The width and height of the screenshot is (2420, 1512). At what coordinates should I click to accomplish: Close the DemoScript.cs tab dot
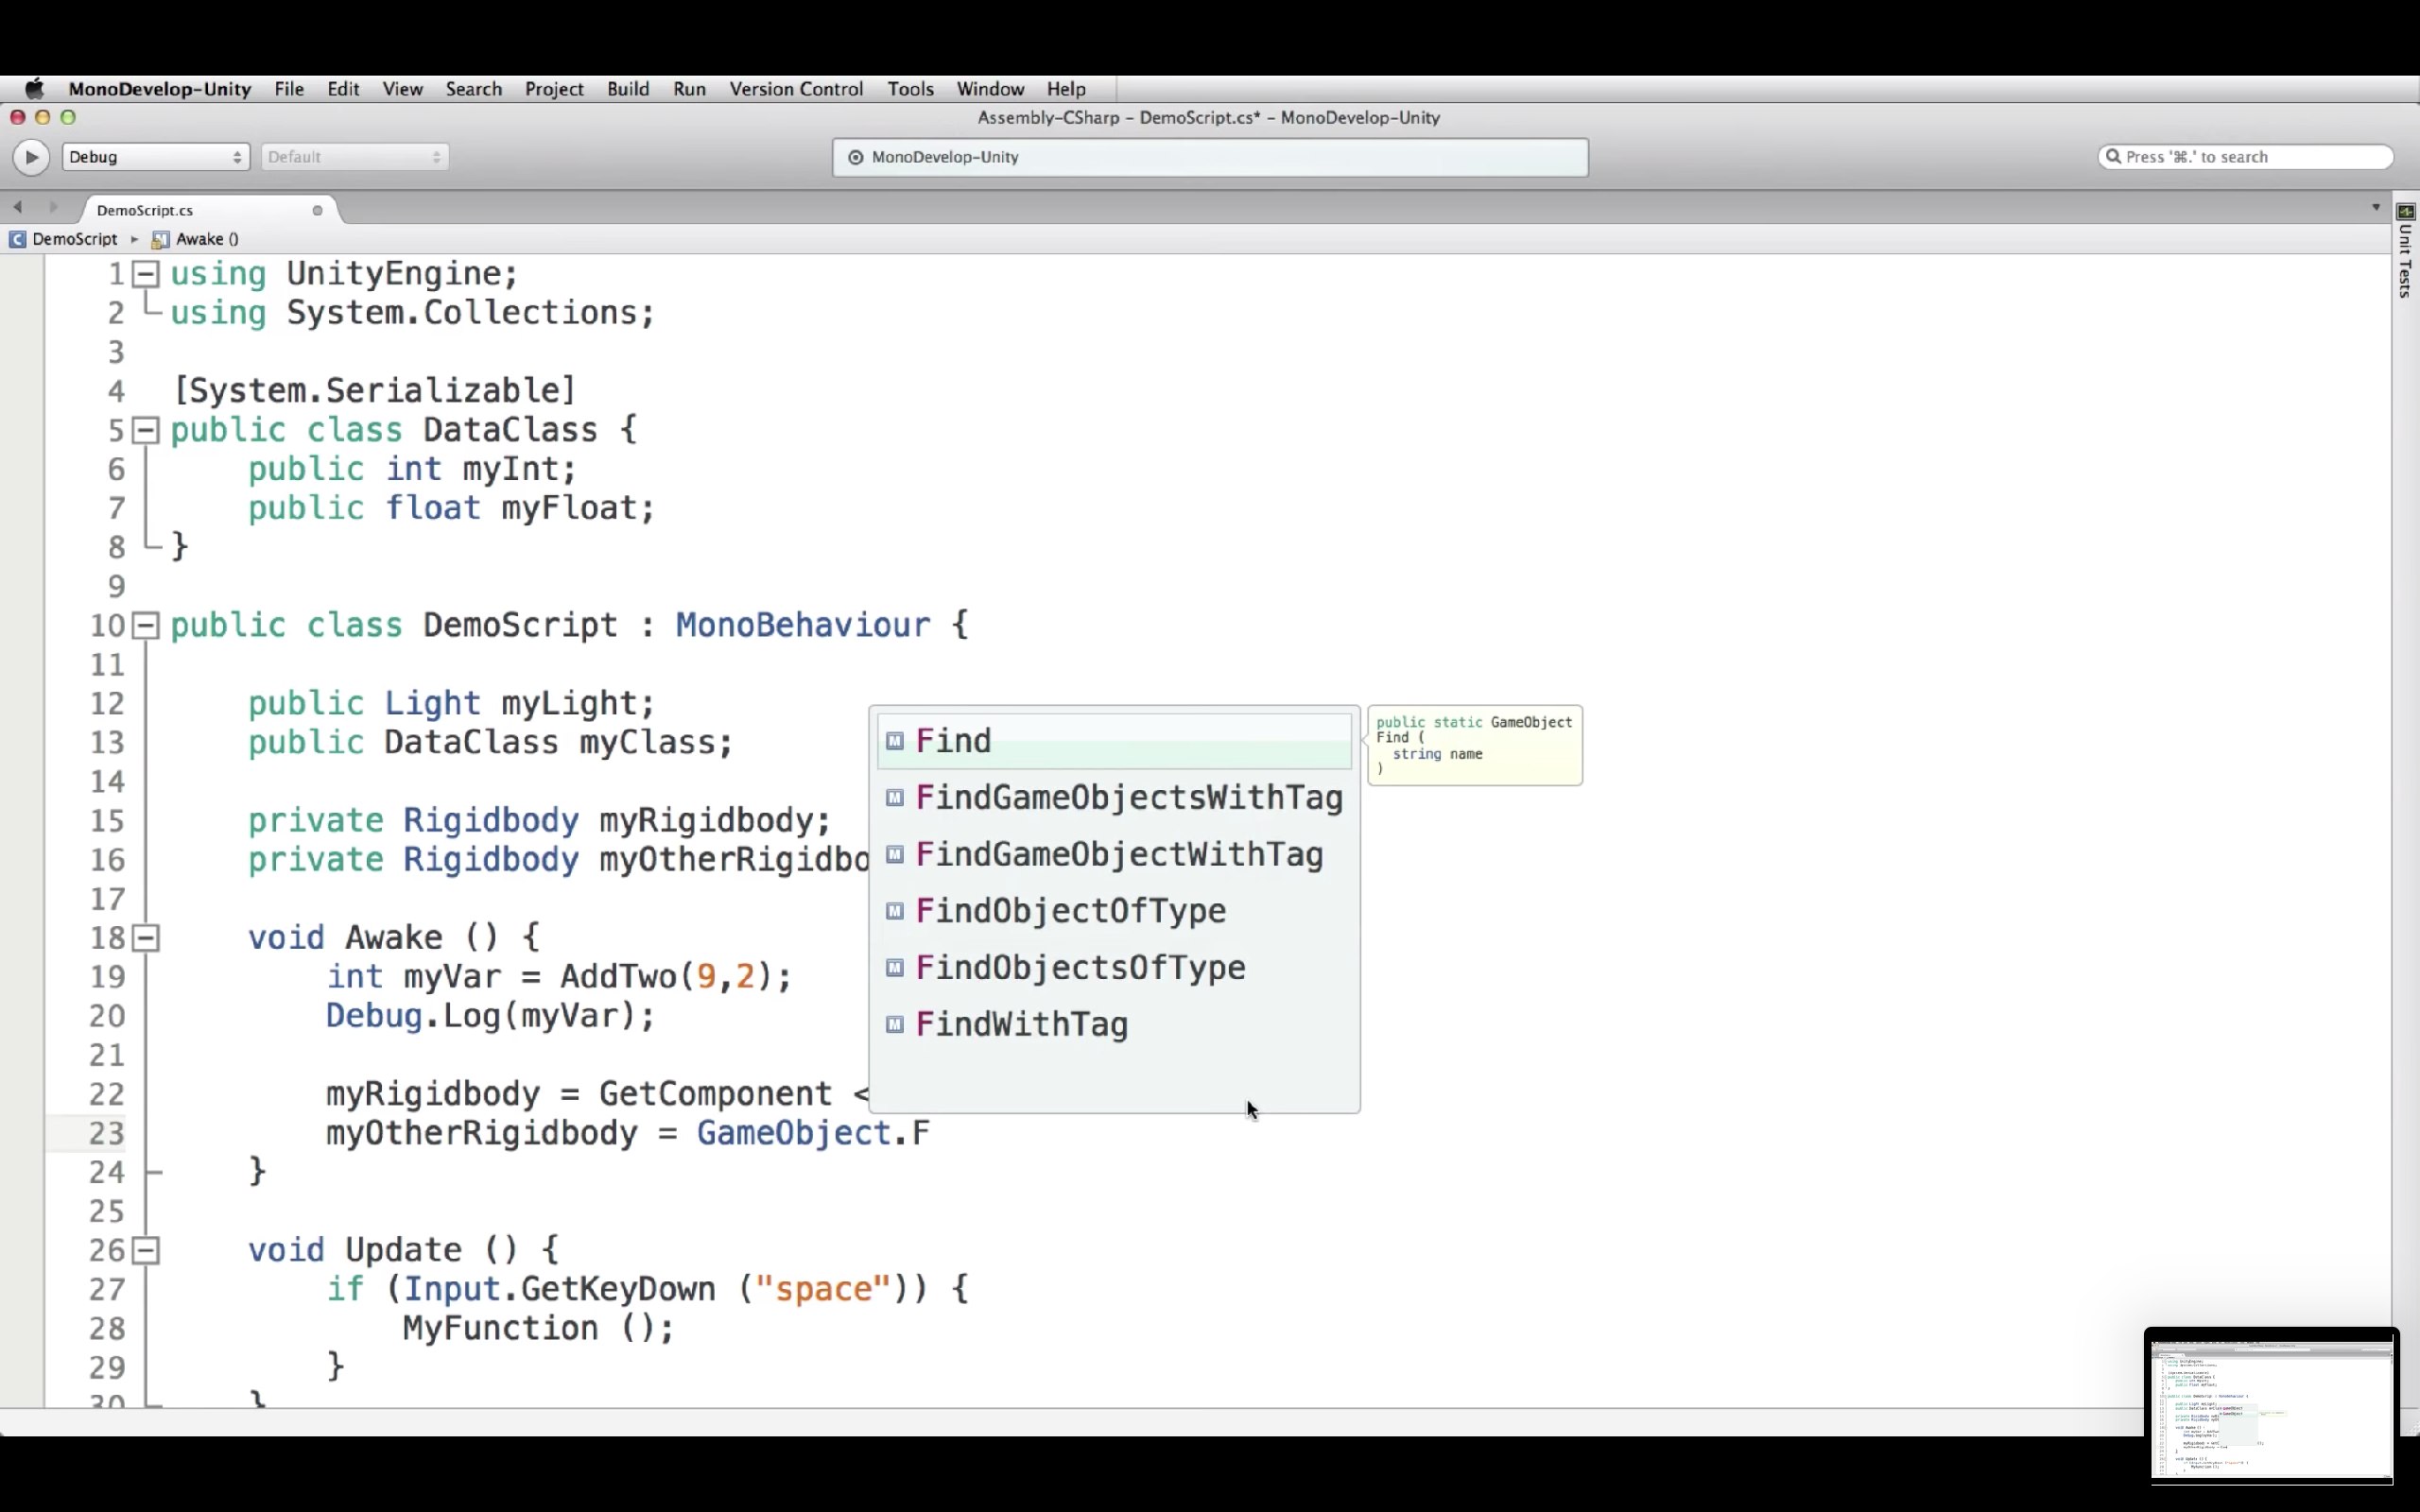click(x=317, y=210)
